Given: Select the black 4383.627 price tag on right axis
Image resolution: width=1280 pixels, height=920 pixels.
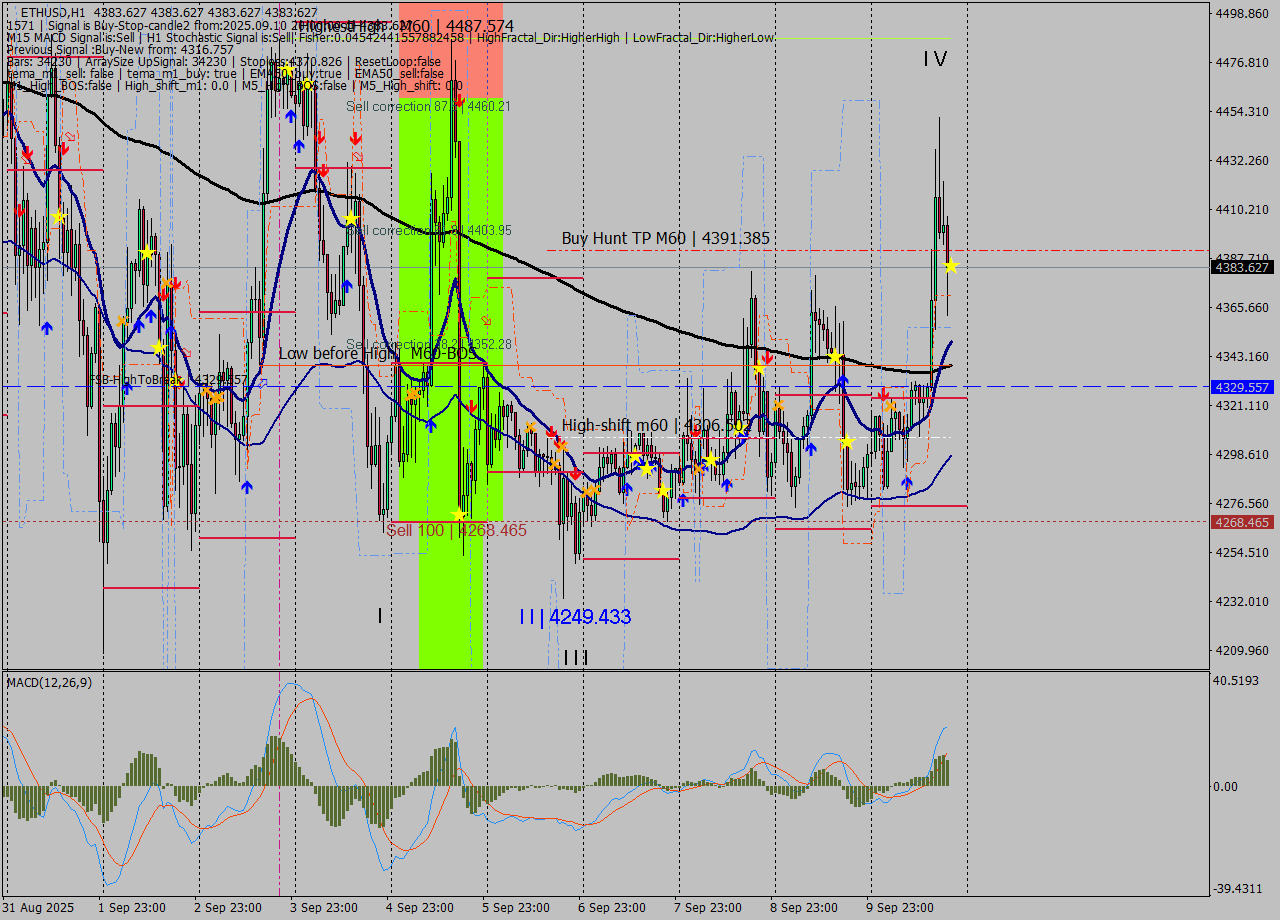Looking at the screenshot, I should click(x=1240, y=268).
